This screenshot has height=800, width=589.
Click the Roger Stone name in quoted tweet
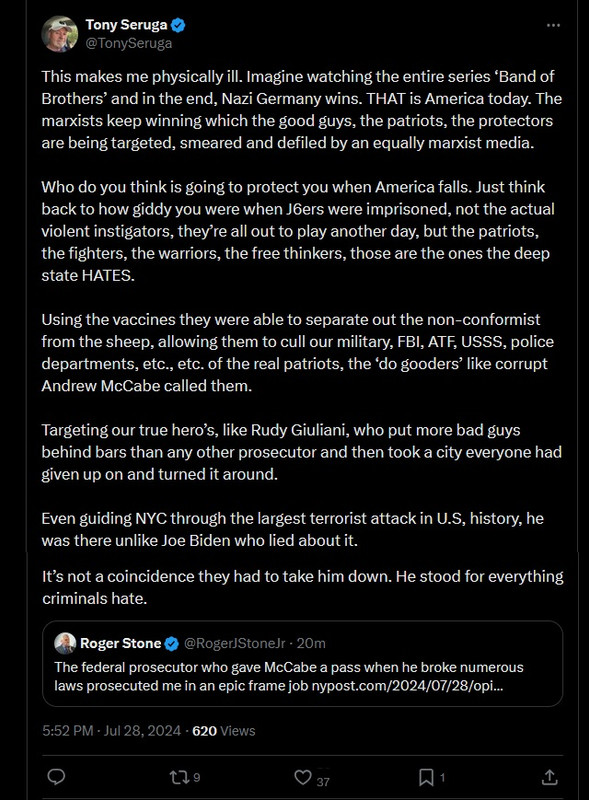click(120, 643)
